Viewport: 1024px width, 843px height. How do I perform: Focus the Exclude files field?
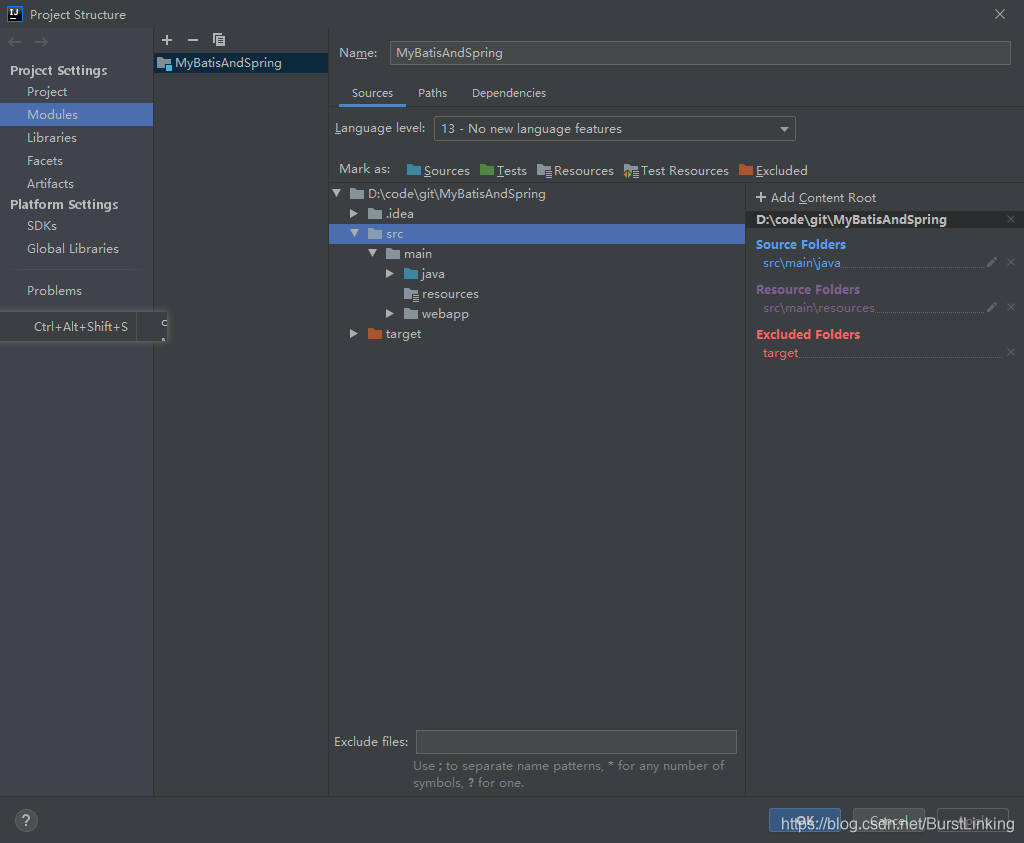tap(576, 742)
